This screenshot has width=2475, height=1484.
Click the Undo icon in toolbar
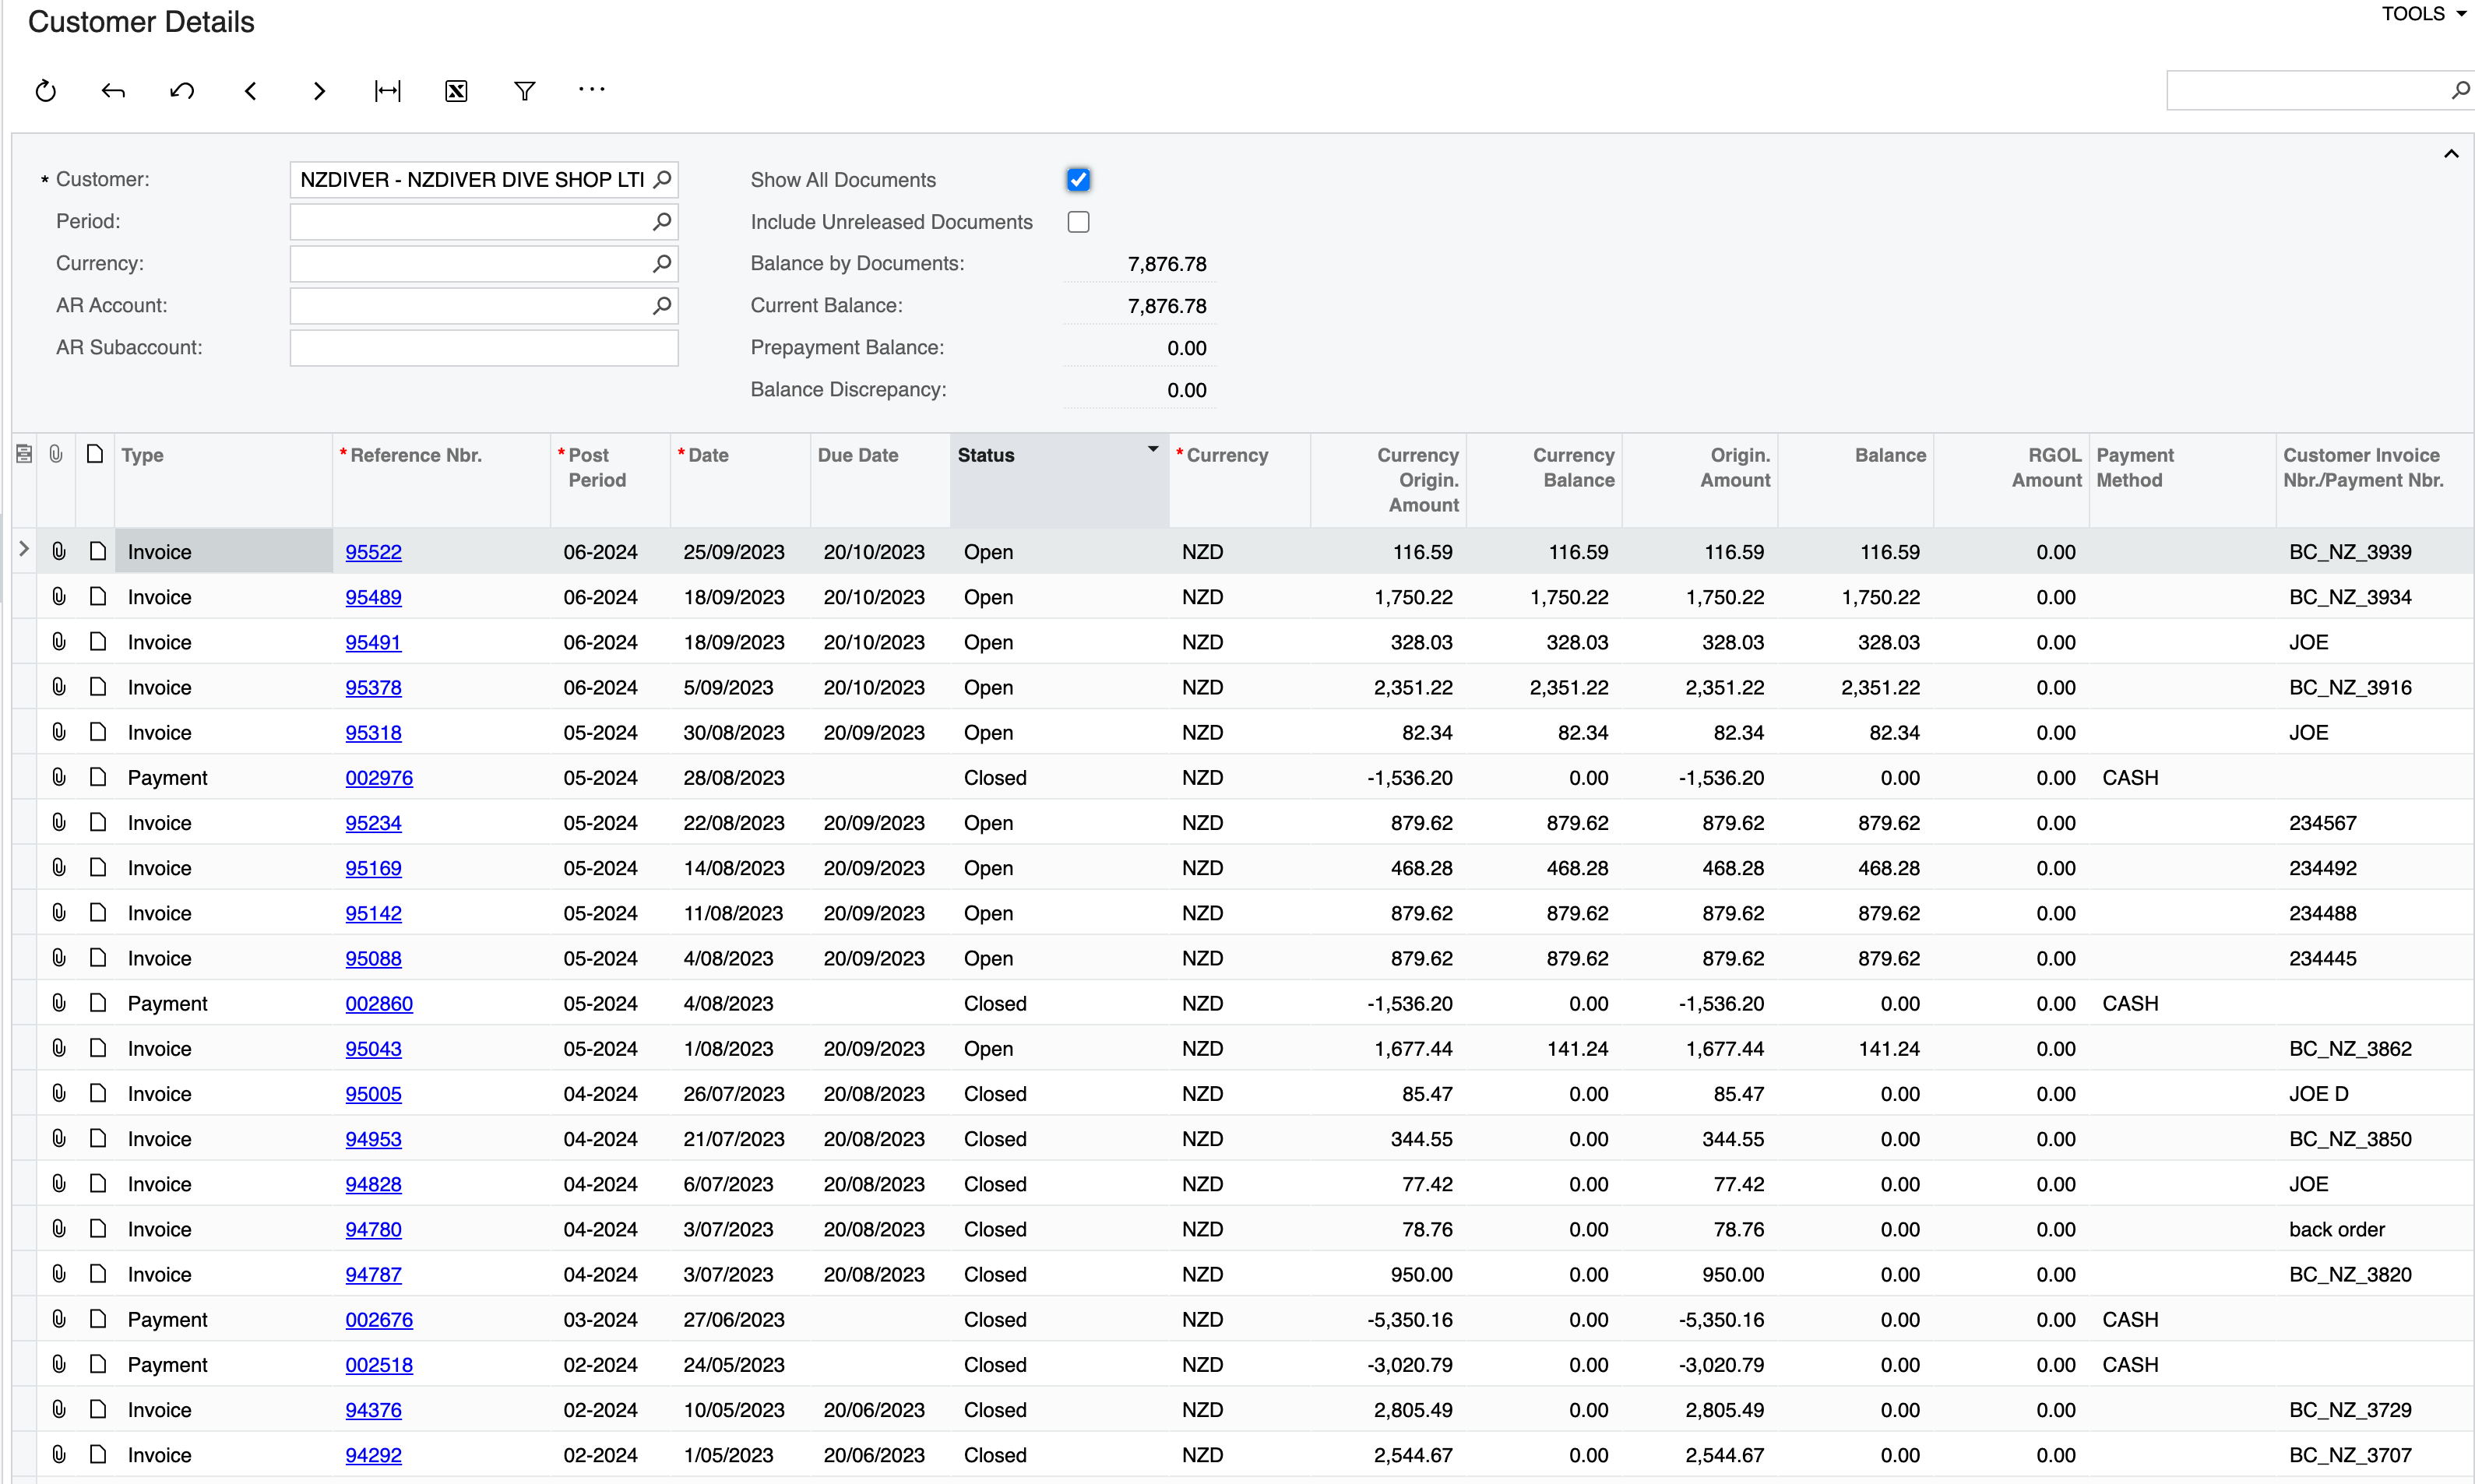point(182,91)
